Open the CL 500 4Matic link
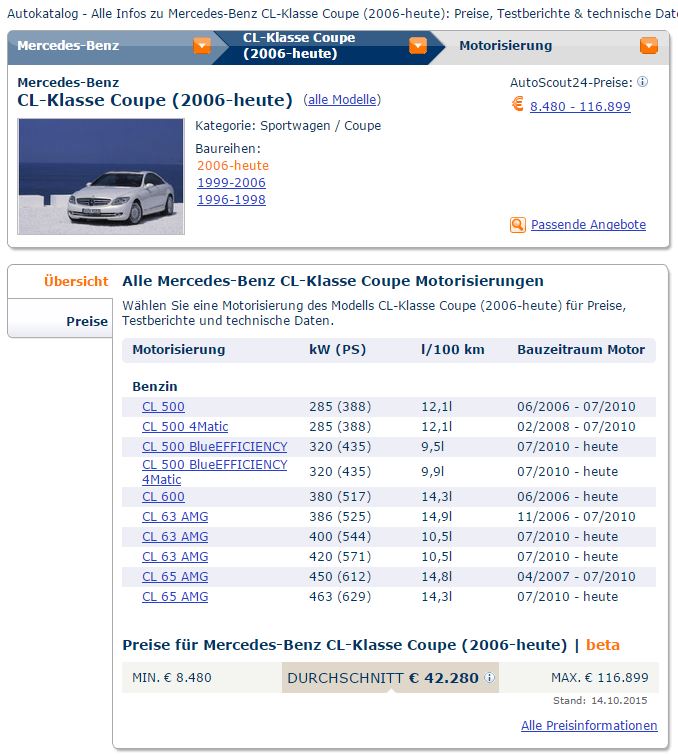 tap(185, 427)
